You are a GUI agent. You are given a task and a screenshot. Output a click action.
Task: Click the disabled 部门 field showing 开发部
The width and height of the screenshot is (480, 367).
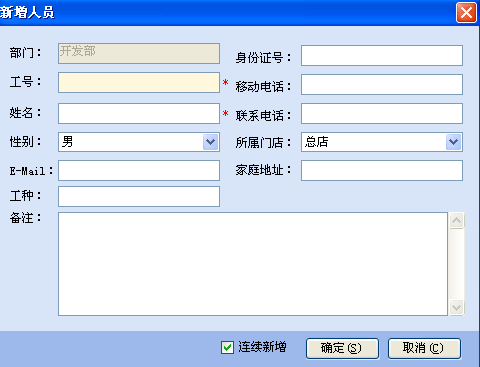tap(139, 53)
